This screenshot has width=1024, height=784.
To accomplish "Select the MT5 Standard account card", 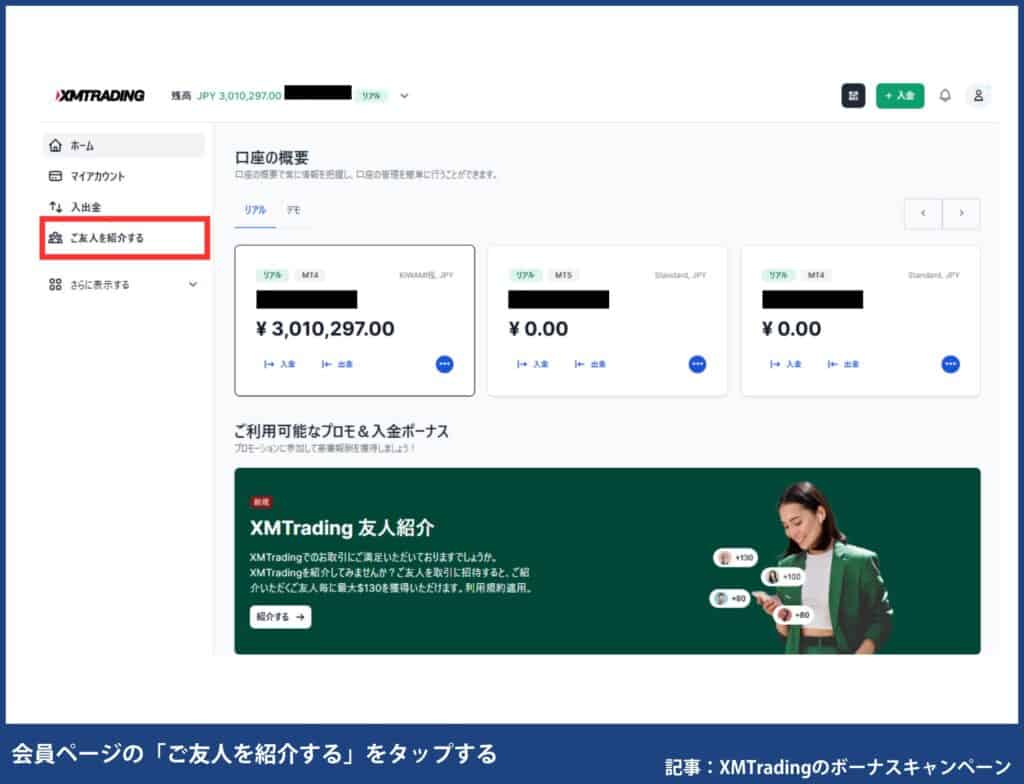I will pyautogui.click(x=607, y=320).
